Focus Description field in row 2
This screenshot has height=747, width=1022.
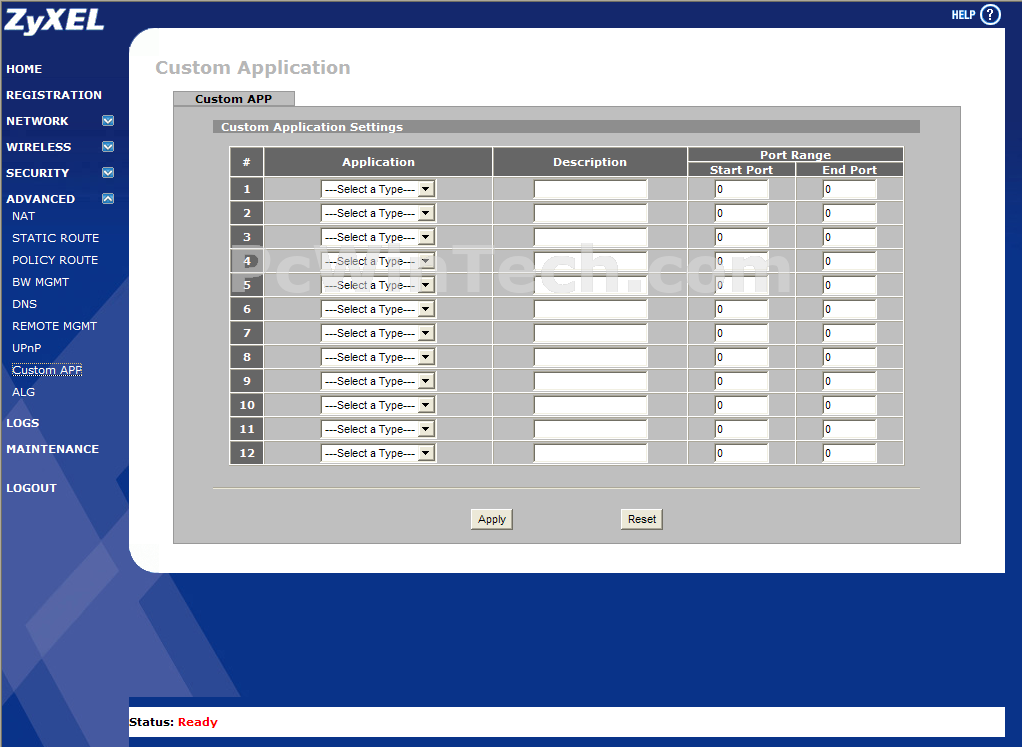[591, 213]
